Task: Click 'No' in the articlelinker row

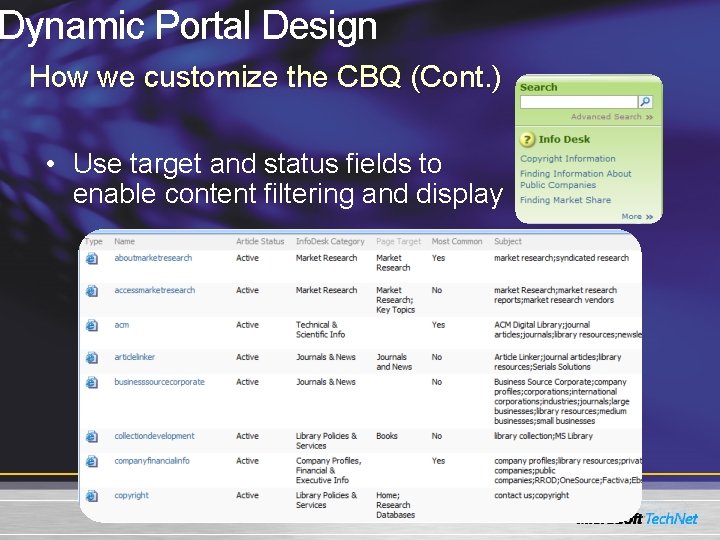Action: click(x=437, y=357)
